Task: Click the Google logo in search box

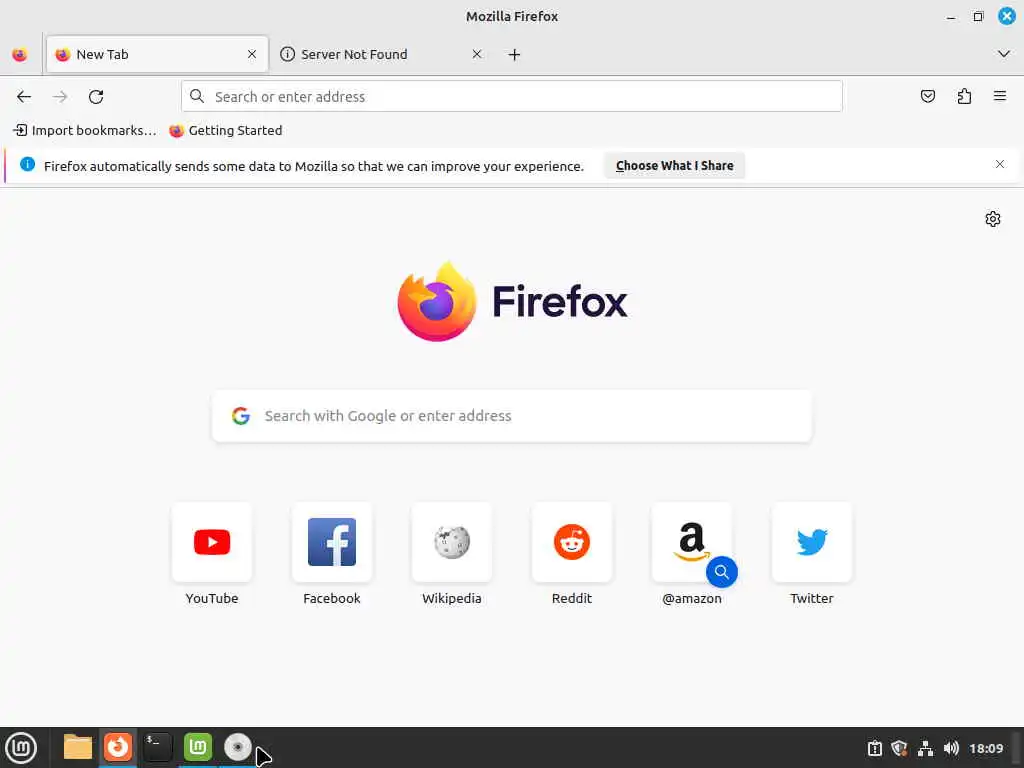Action: tap(241, 416)
